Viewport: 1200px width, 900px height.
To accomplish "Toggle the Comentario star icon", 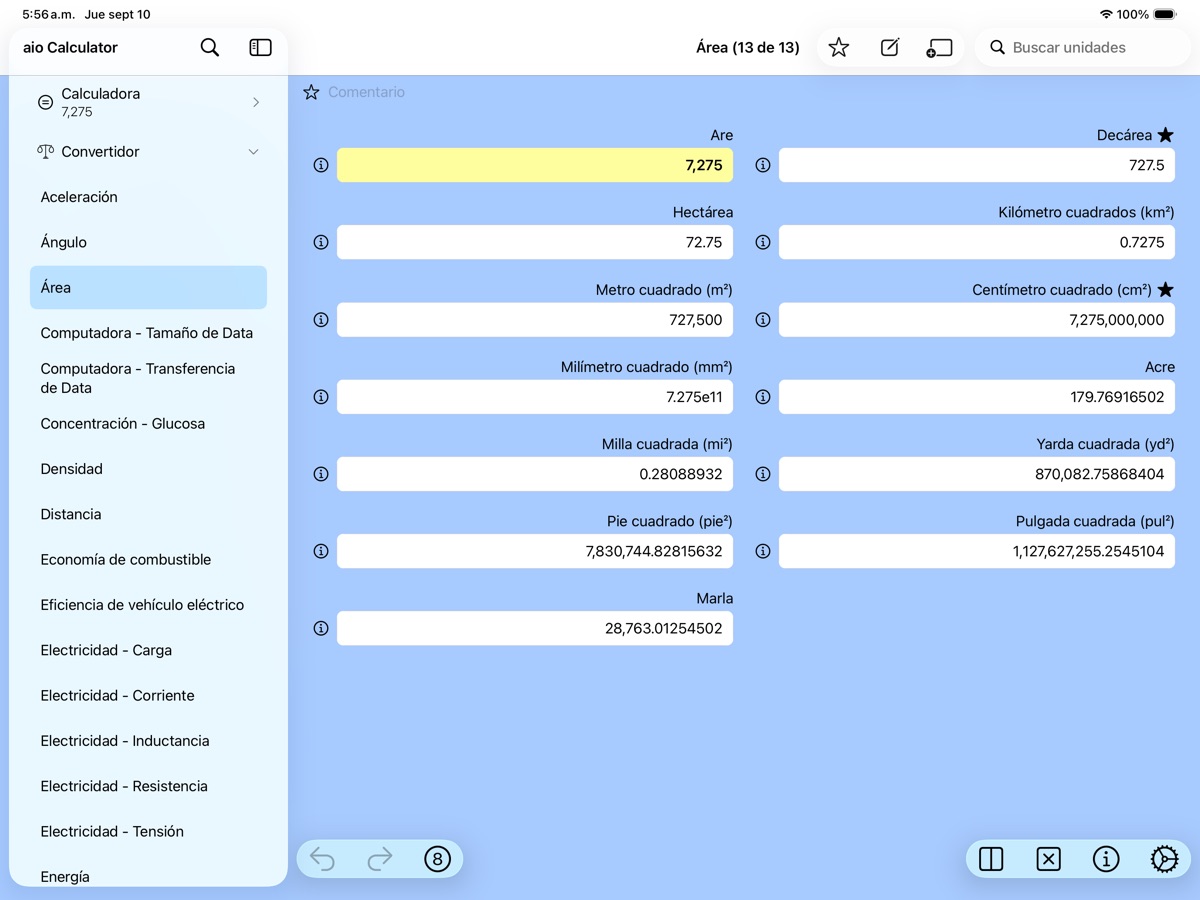I will coord(311,92).
